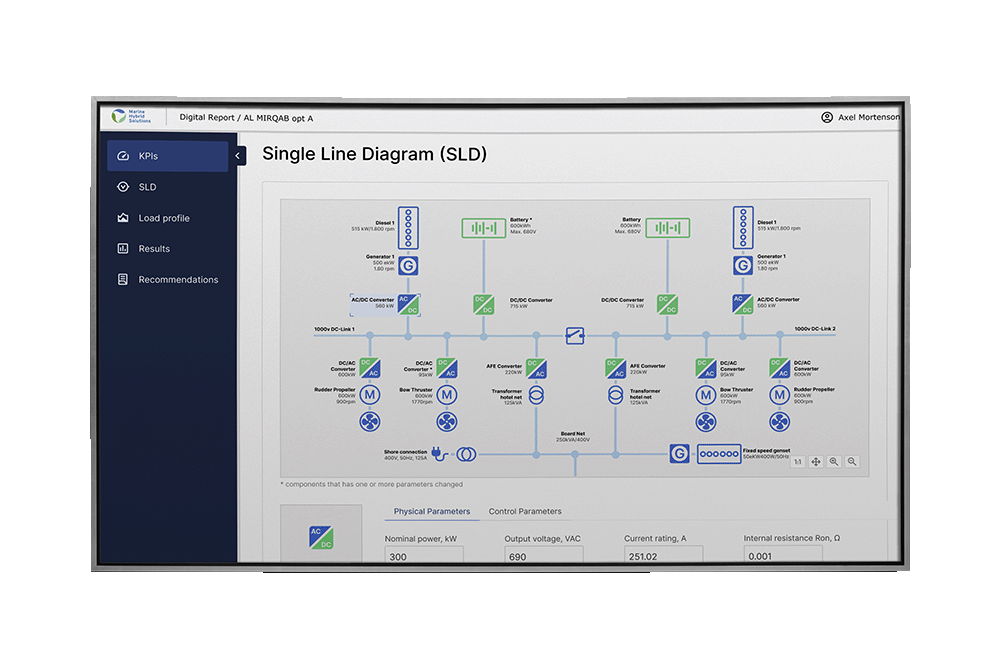
Task: Collapse the sidebar with the chevron arrow
Action: [x=239, y=156]
